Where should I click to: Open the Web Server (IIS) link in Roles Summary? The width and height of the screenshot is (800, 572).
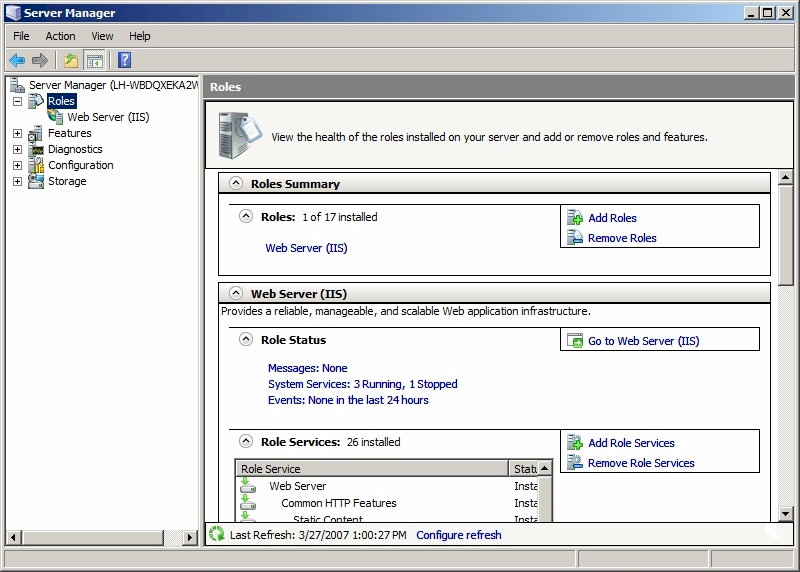tap(306, 248)
